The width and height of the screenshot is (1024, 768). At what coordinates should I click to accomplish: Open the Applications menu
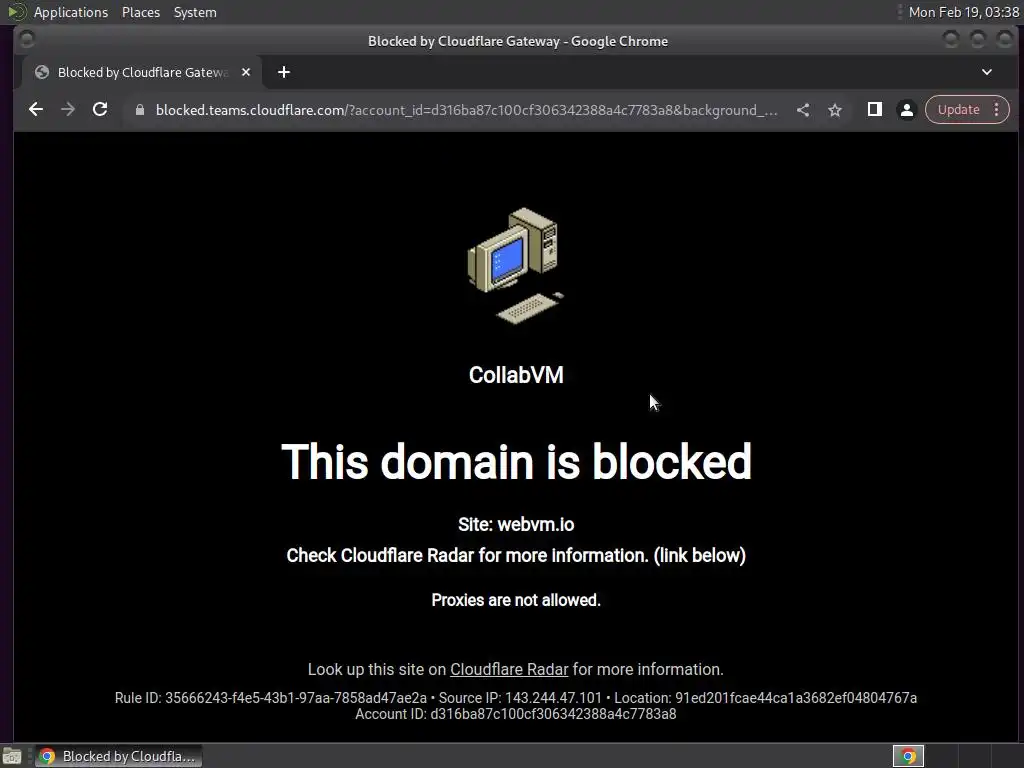pos(71,12)
